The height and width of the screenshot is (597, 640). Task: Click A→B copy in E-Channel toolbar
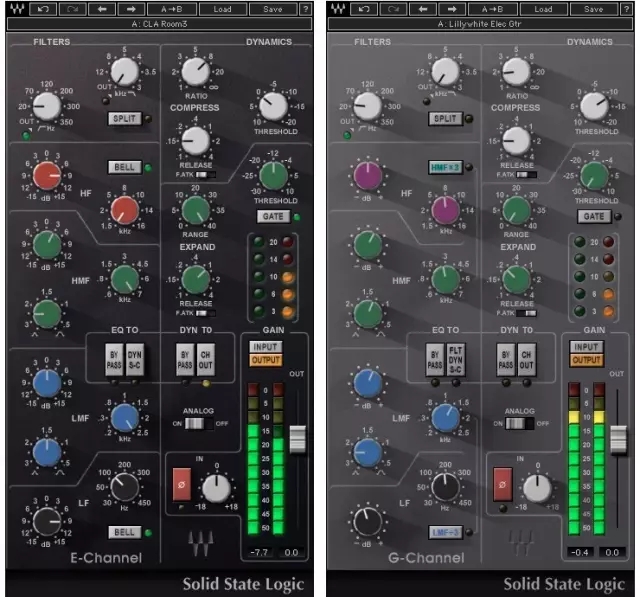pos(171,9)
